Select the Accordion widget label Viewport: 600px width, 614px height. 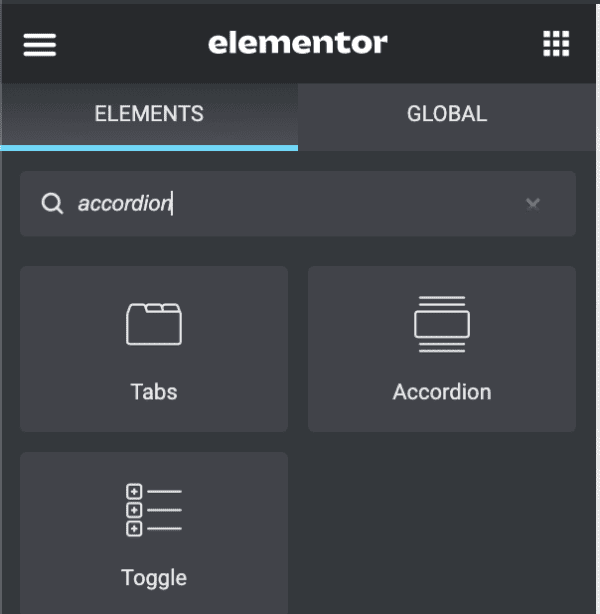tap(441, 391)
